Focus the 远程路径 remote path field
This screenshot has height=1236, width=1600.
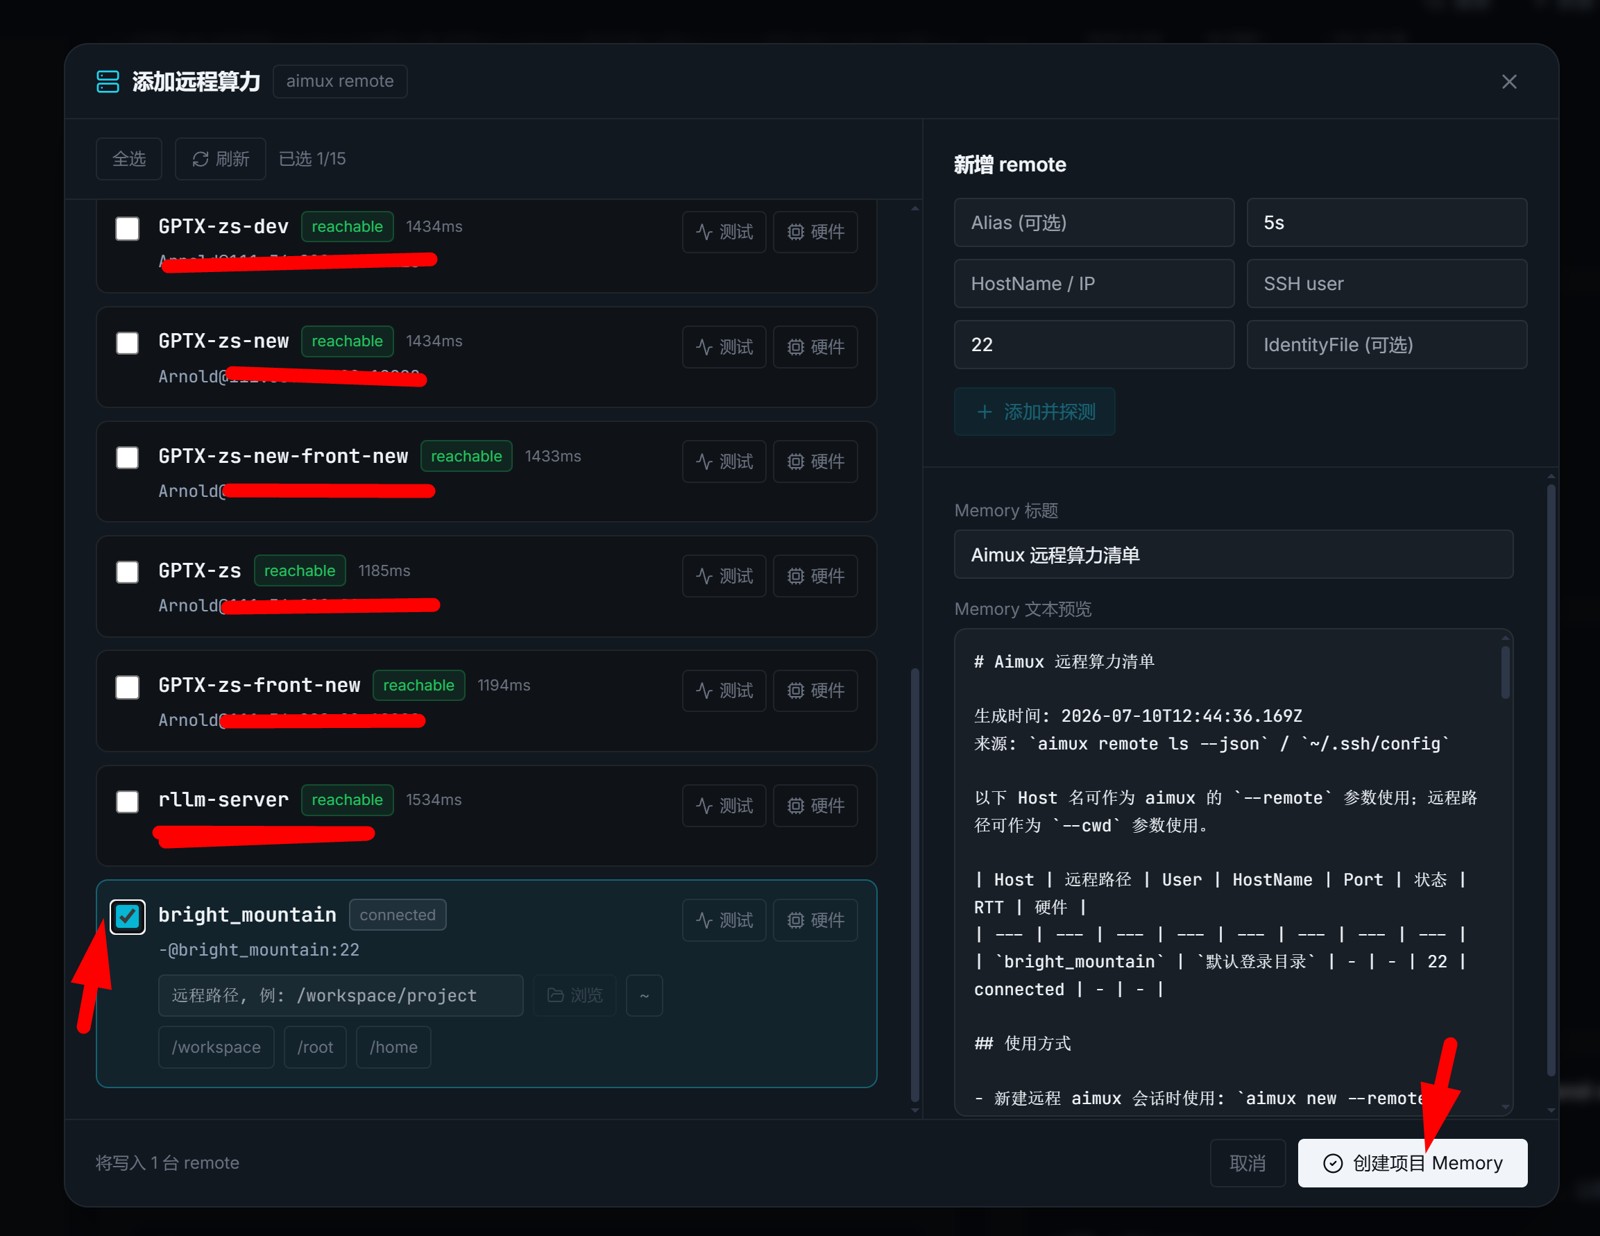pos(341,996)
